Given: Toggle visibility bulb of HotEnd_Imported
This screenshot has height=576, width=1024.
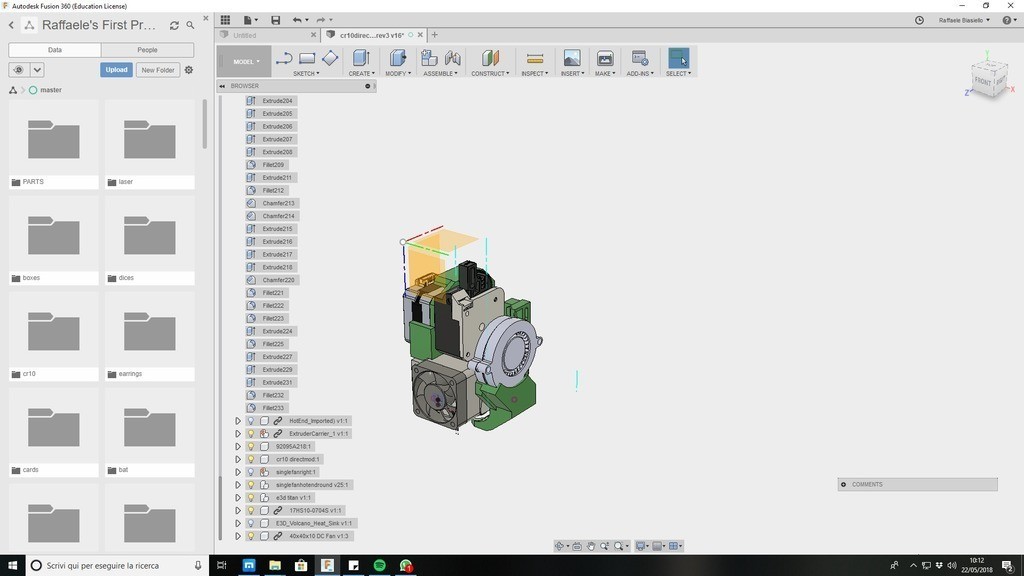Looking at the screenshot, I should (x=251, y=421).
